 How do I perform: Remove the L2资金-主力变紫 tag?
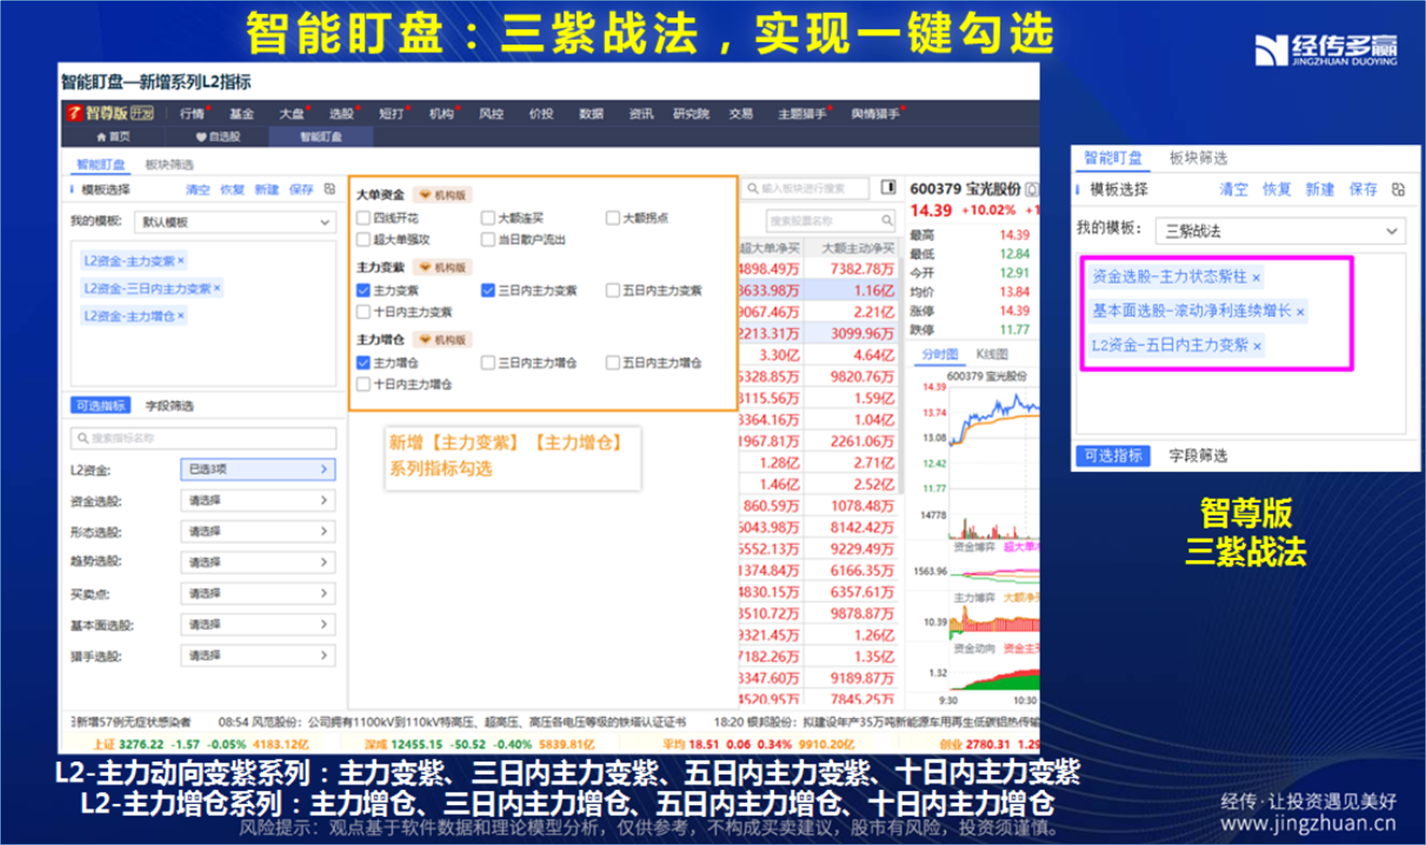pos(181,261)
